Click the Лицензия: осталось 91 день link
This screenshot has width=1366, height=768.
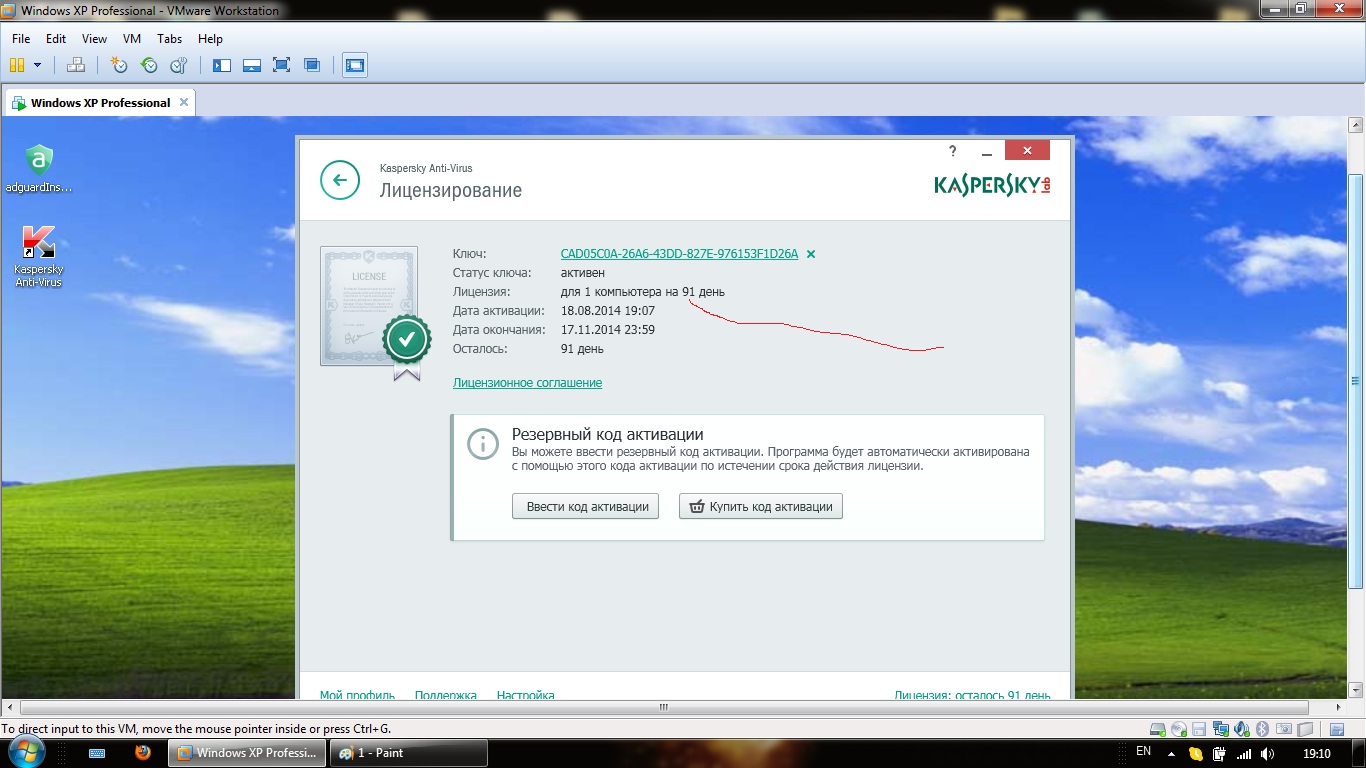point(972,695)
